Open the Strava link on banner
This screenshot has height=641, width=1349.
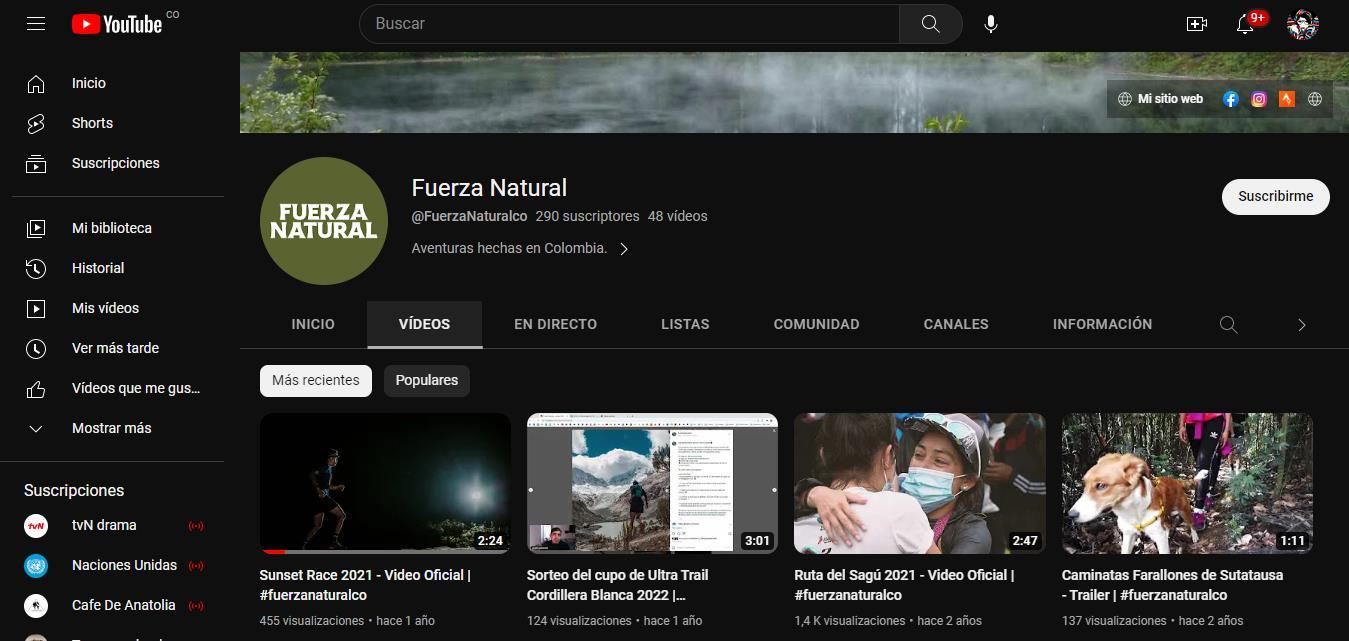tap(1287, 99)
